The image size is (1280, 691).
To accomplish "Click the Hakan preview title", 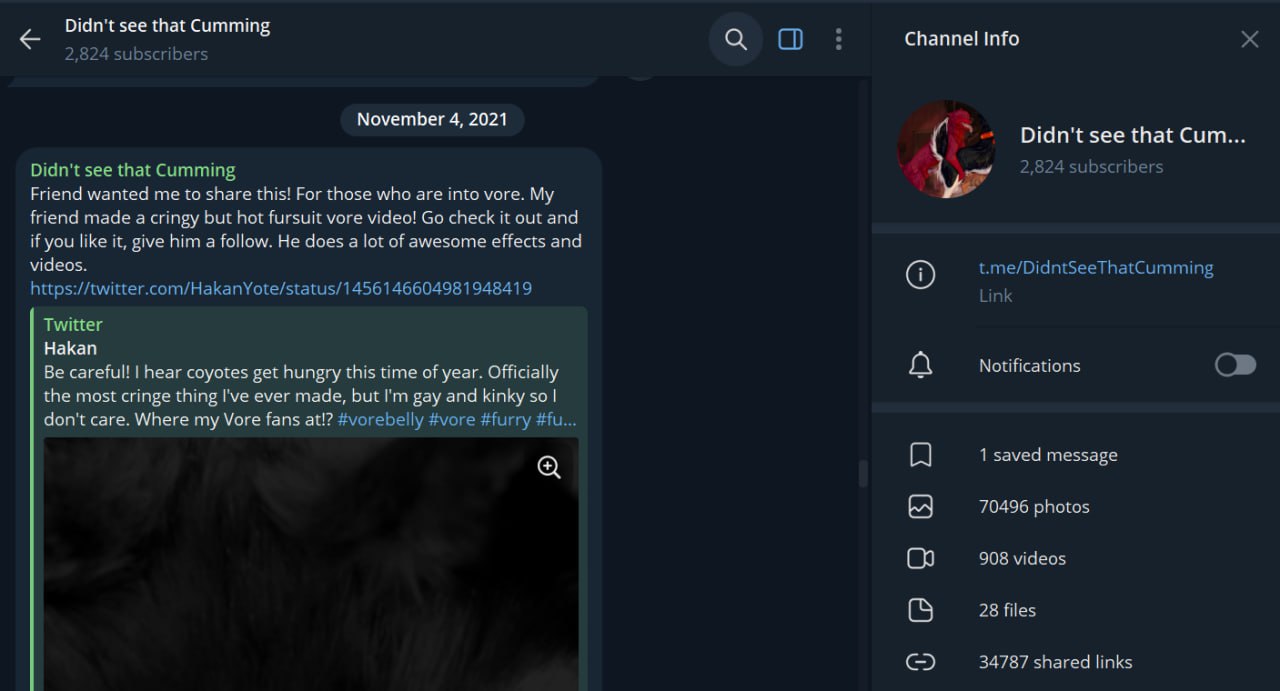I will point(70,348).
